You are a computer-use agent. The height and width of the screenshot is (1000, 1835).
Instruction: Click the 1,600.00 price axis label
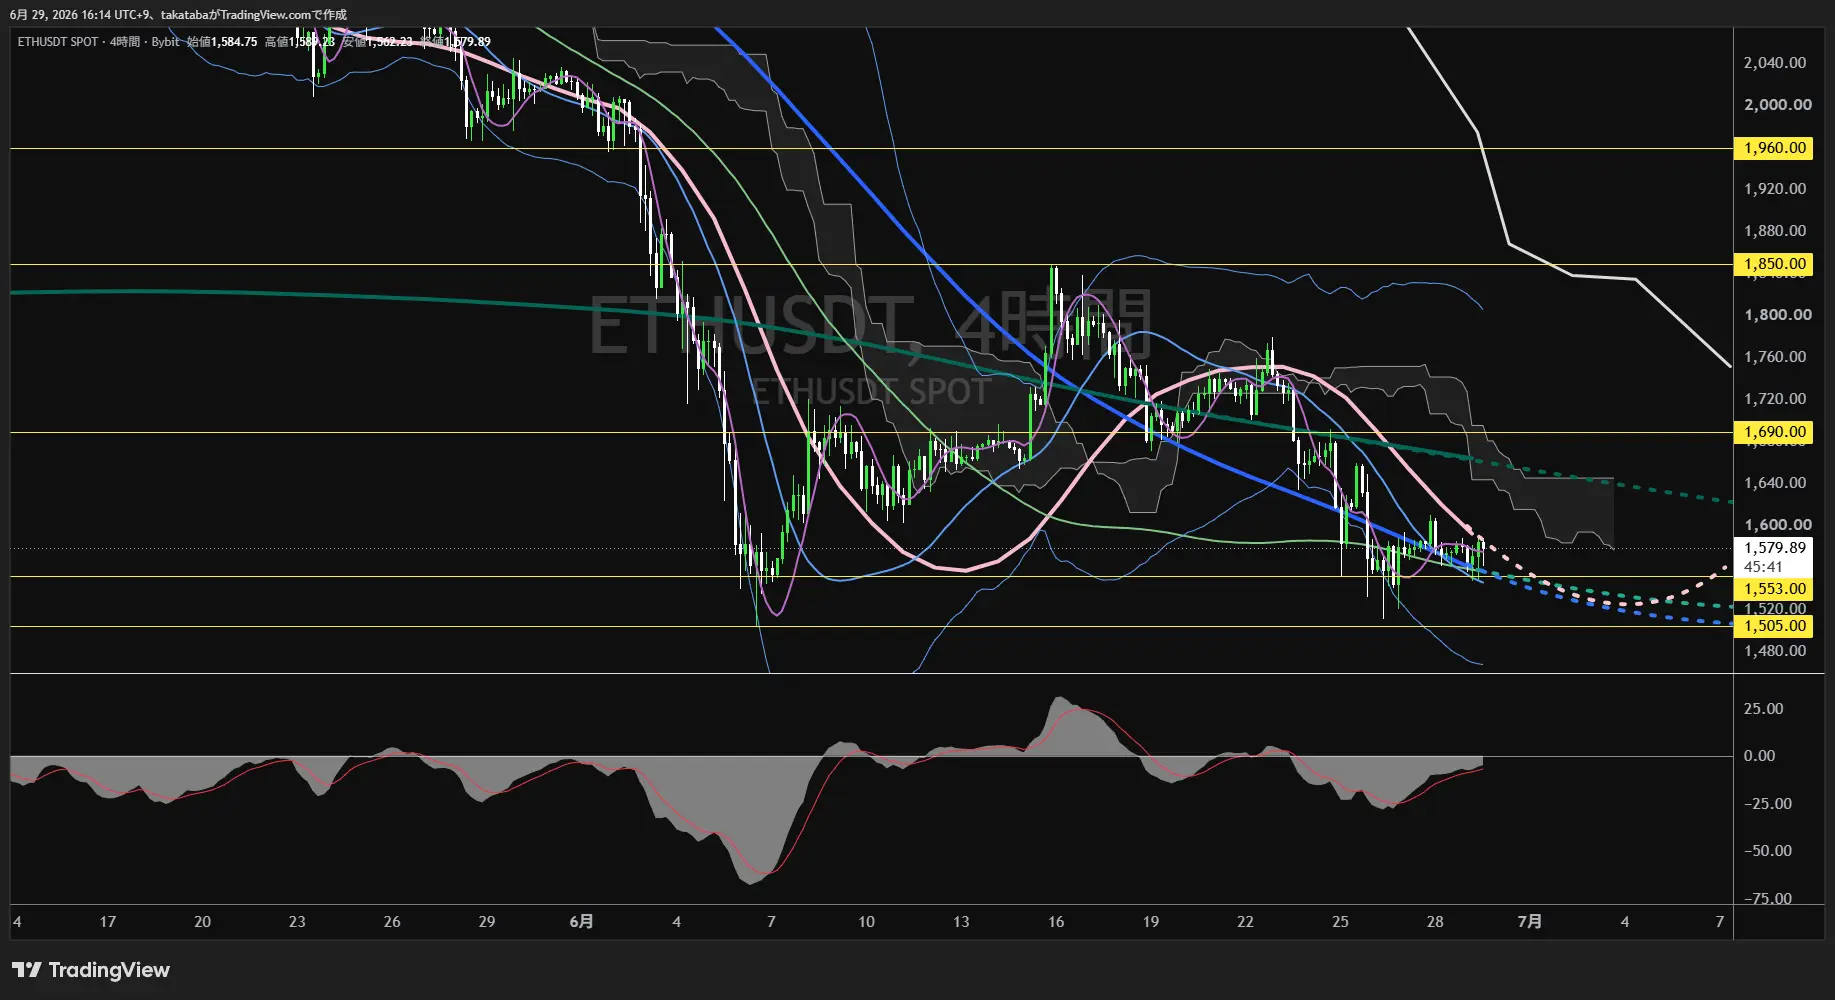[1777, 525]
